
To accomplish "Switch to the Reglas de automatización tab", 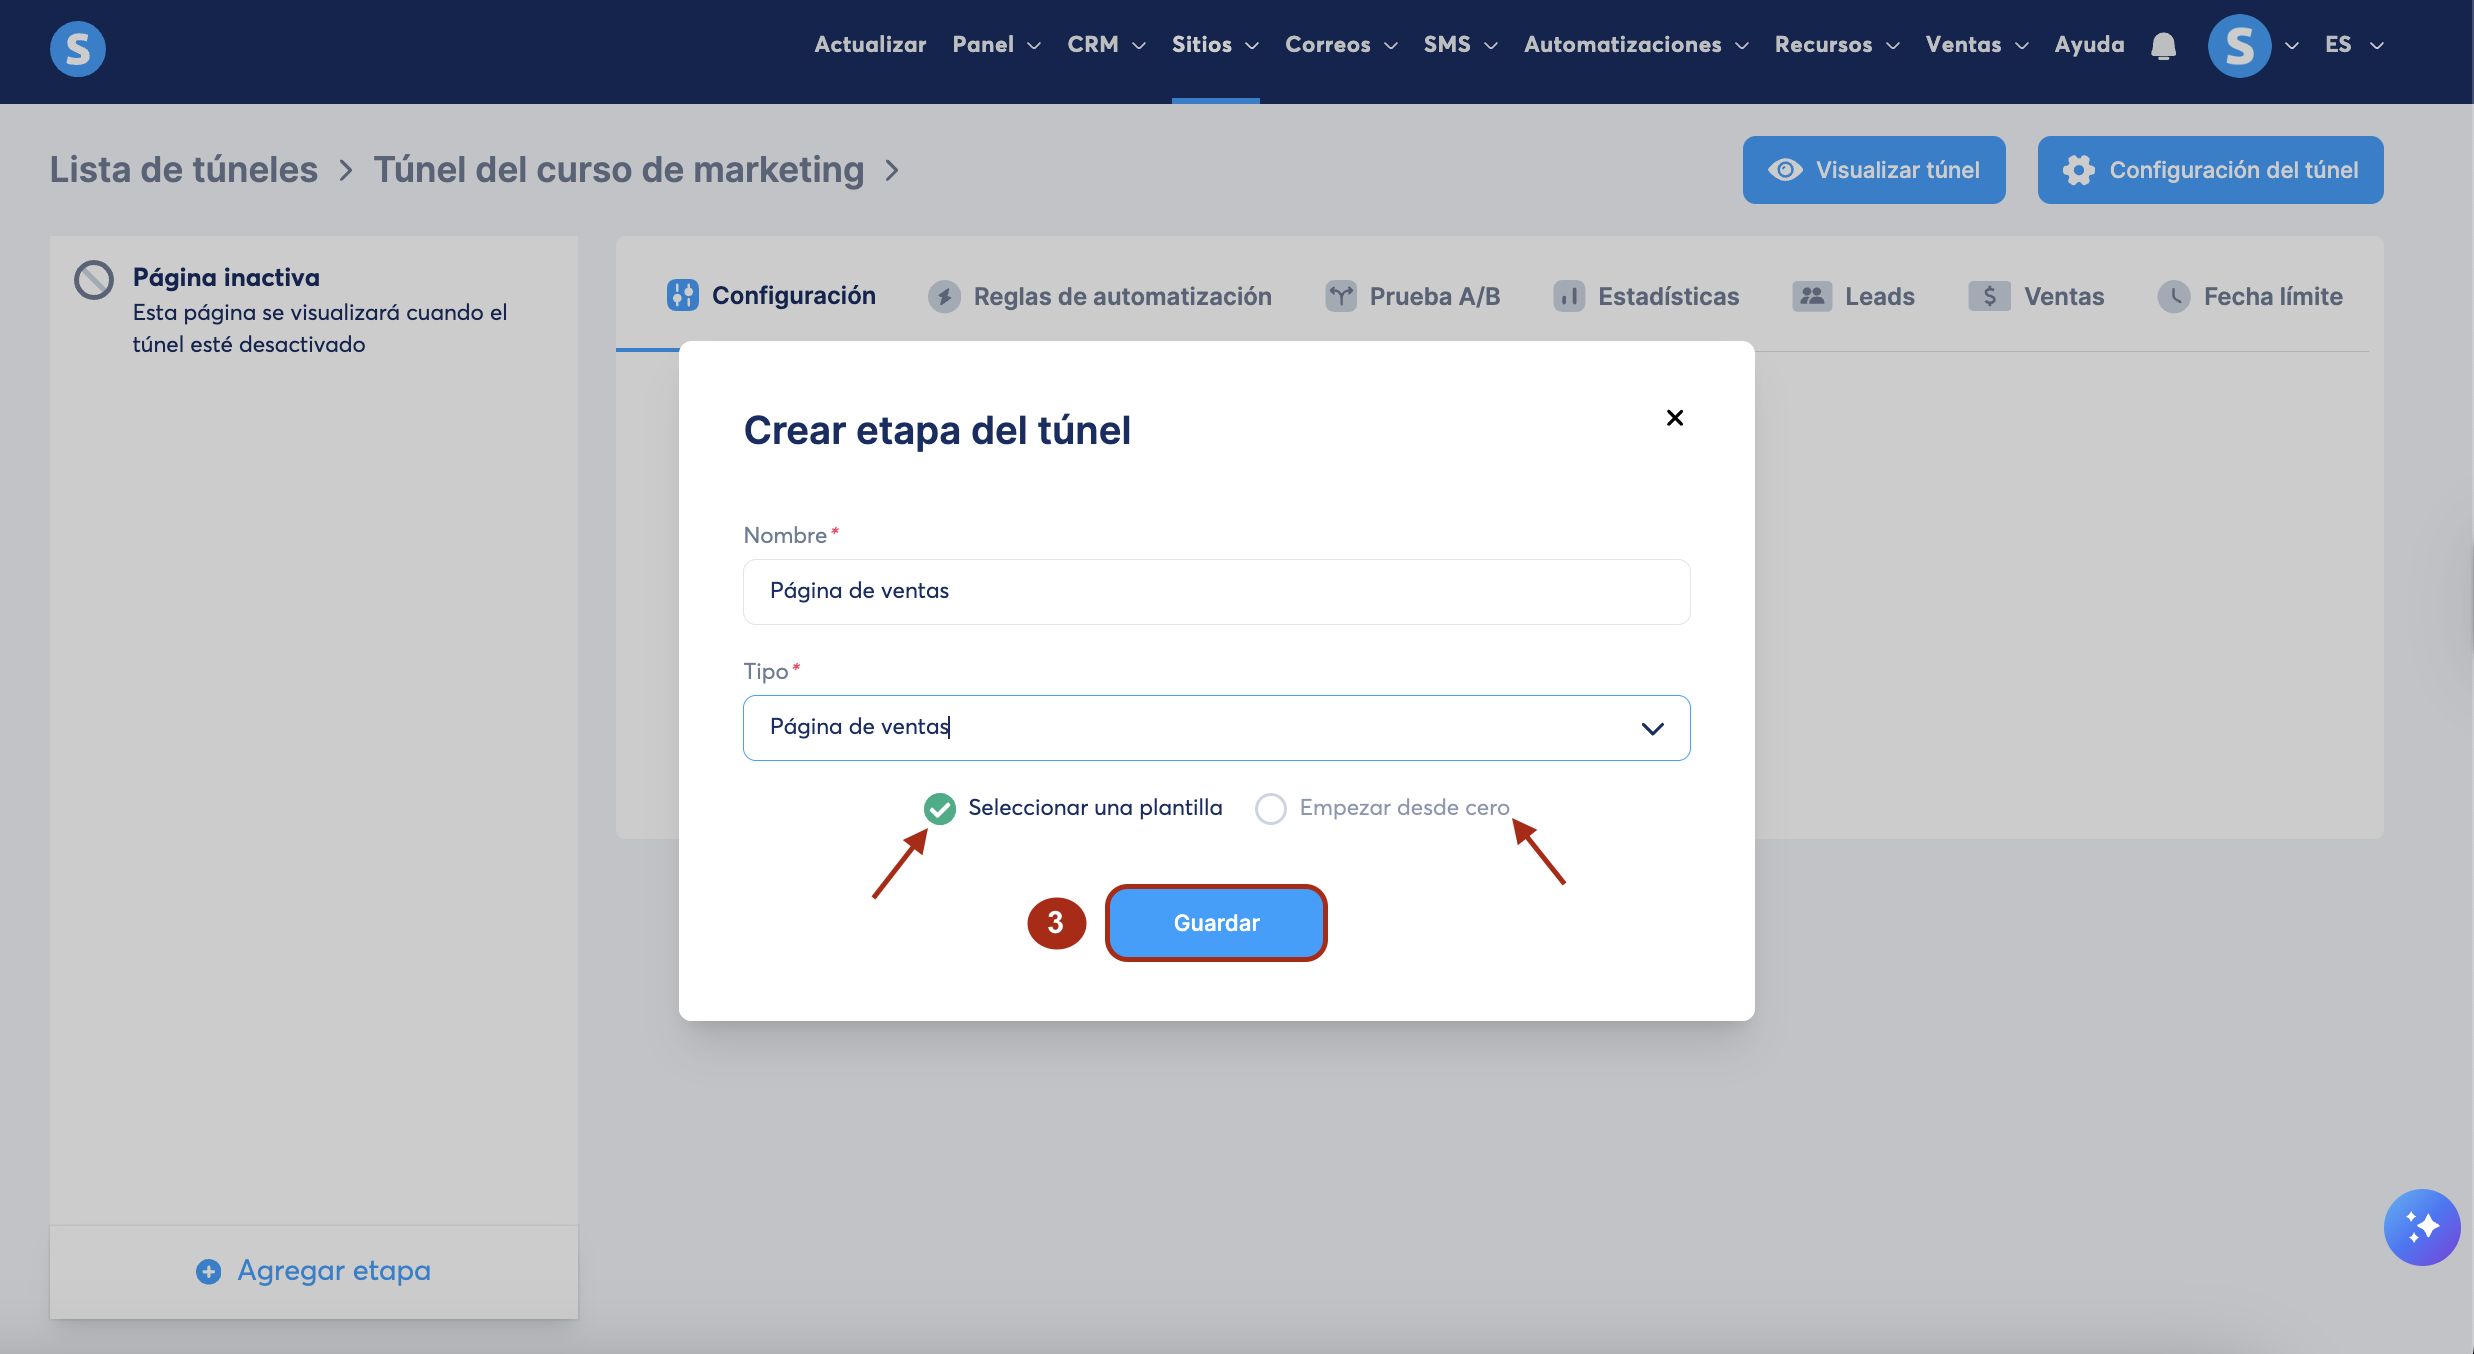I will click(1100, 297).
